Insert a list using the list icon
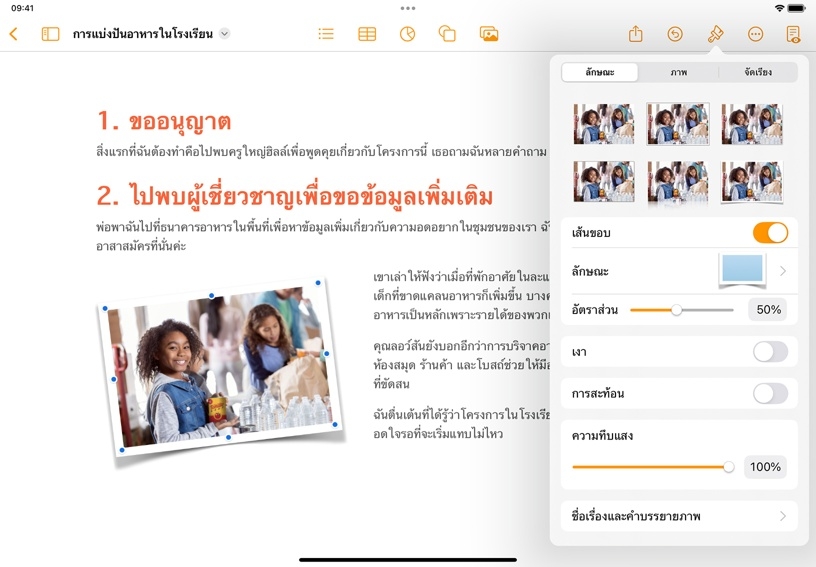 pos(326,34)
